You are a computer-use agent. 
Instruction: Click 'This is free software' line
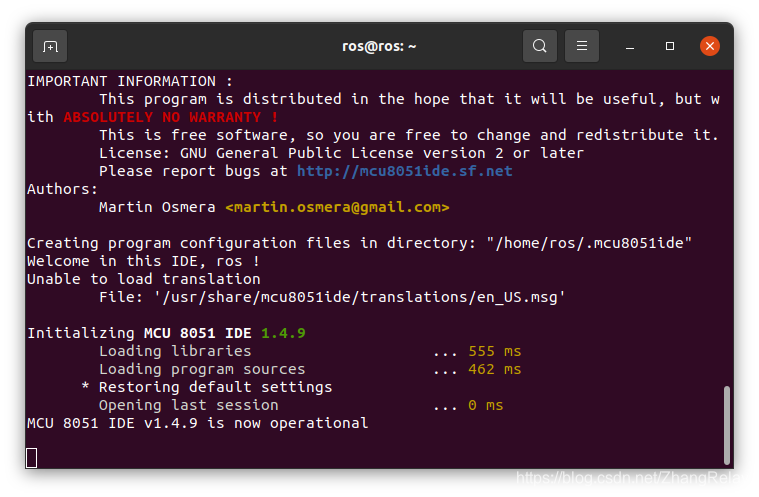click(409, 135)
